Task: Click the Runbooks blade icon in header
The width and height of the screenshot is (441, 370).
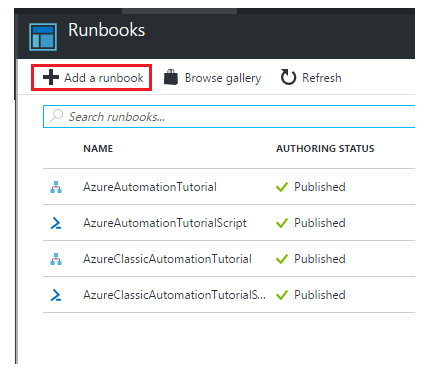Action: point(43,37)
